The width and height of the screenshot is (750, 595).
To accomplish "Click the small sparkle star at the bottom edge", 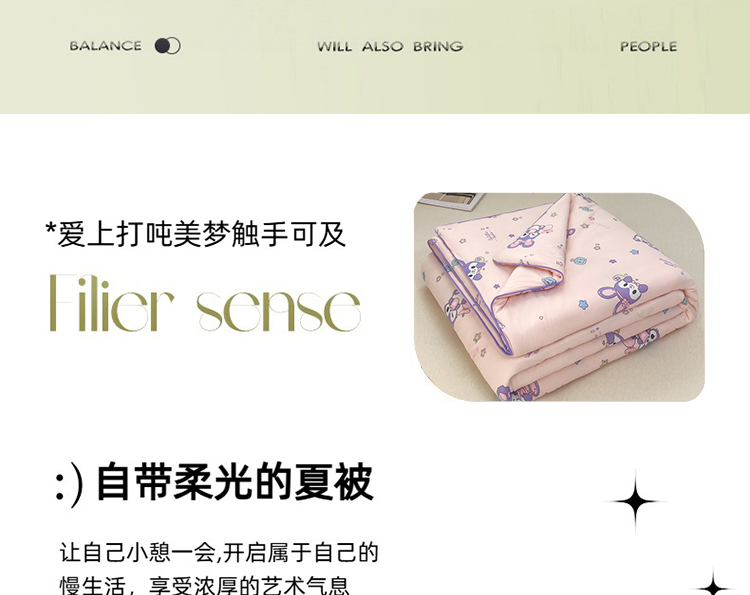I will tap(713, 584).
